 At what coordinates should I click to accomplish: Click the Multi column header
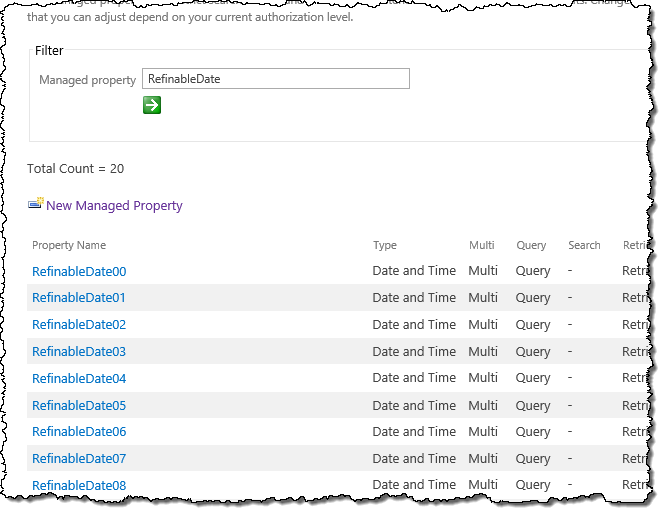tap(482, 245)
